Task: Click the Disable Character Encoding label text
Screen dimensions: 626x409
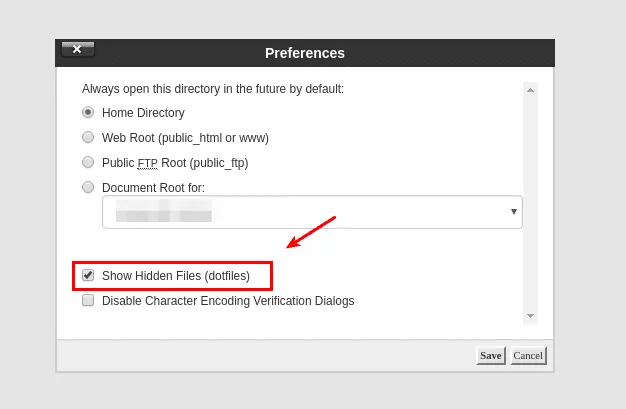Action: (x=228, y=301)
